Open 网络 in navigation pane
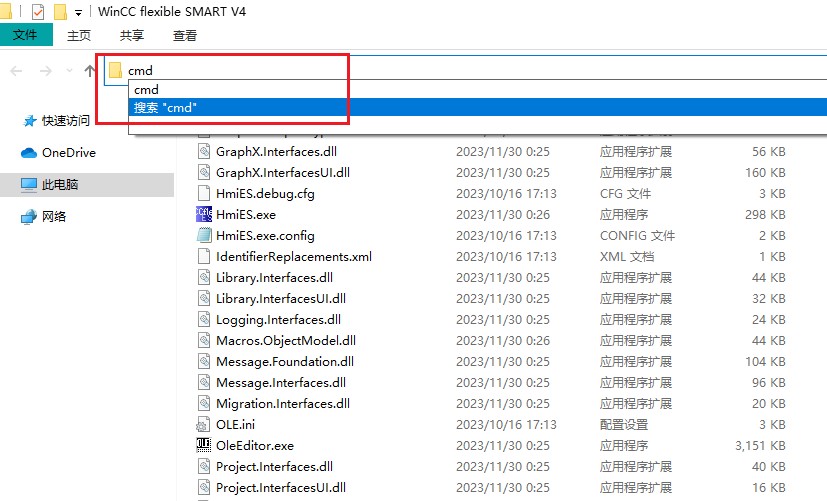Viewport: 827px width, 501px height. coord(54,217)
